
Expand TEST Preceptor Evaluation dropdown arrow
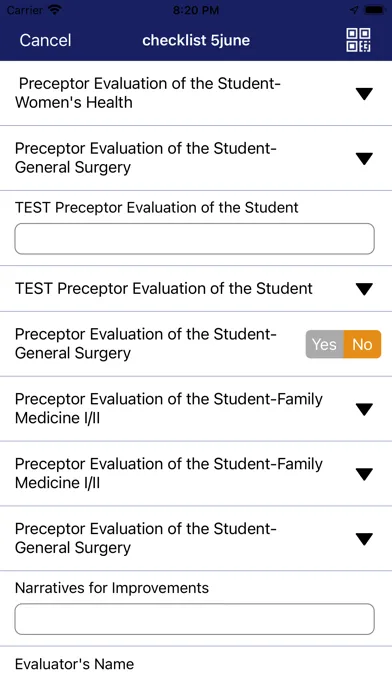[x=364, y=289]
